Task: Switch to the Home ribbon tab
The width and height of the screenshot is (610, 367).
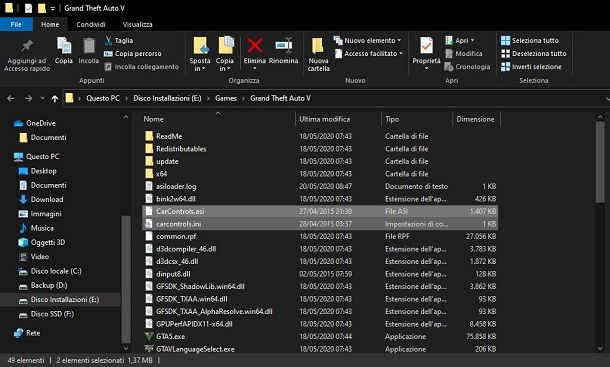Action: [50, 25]
